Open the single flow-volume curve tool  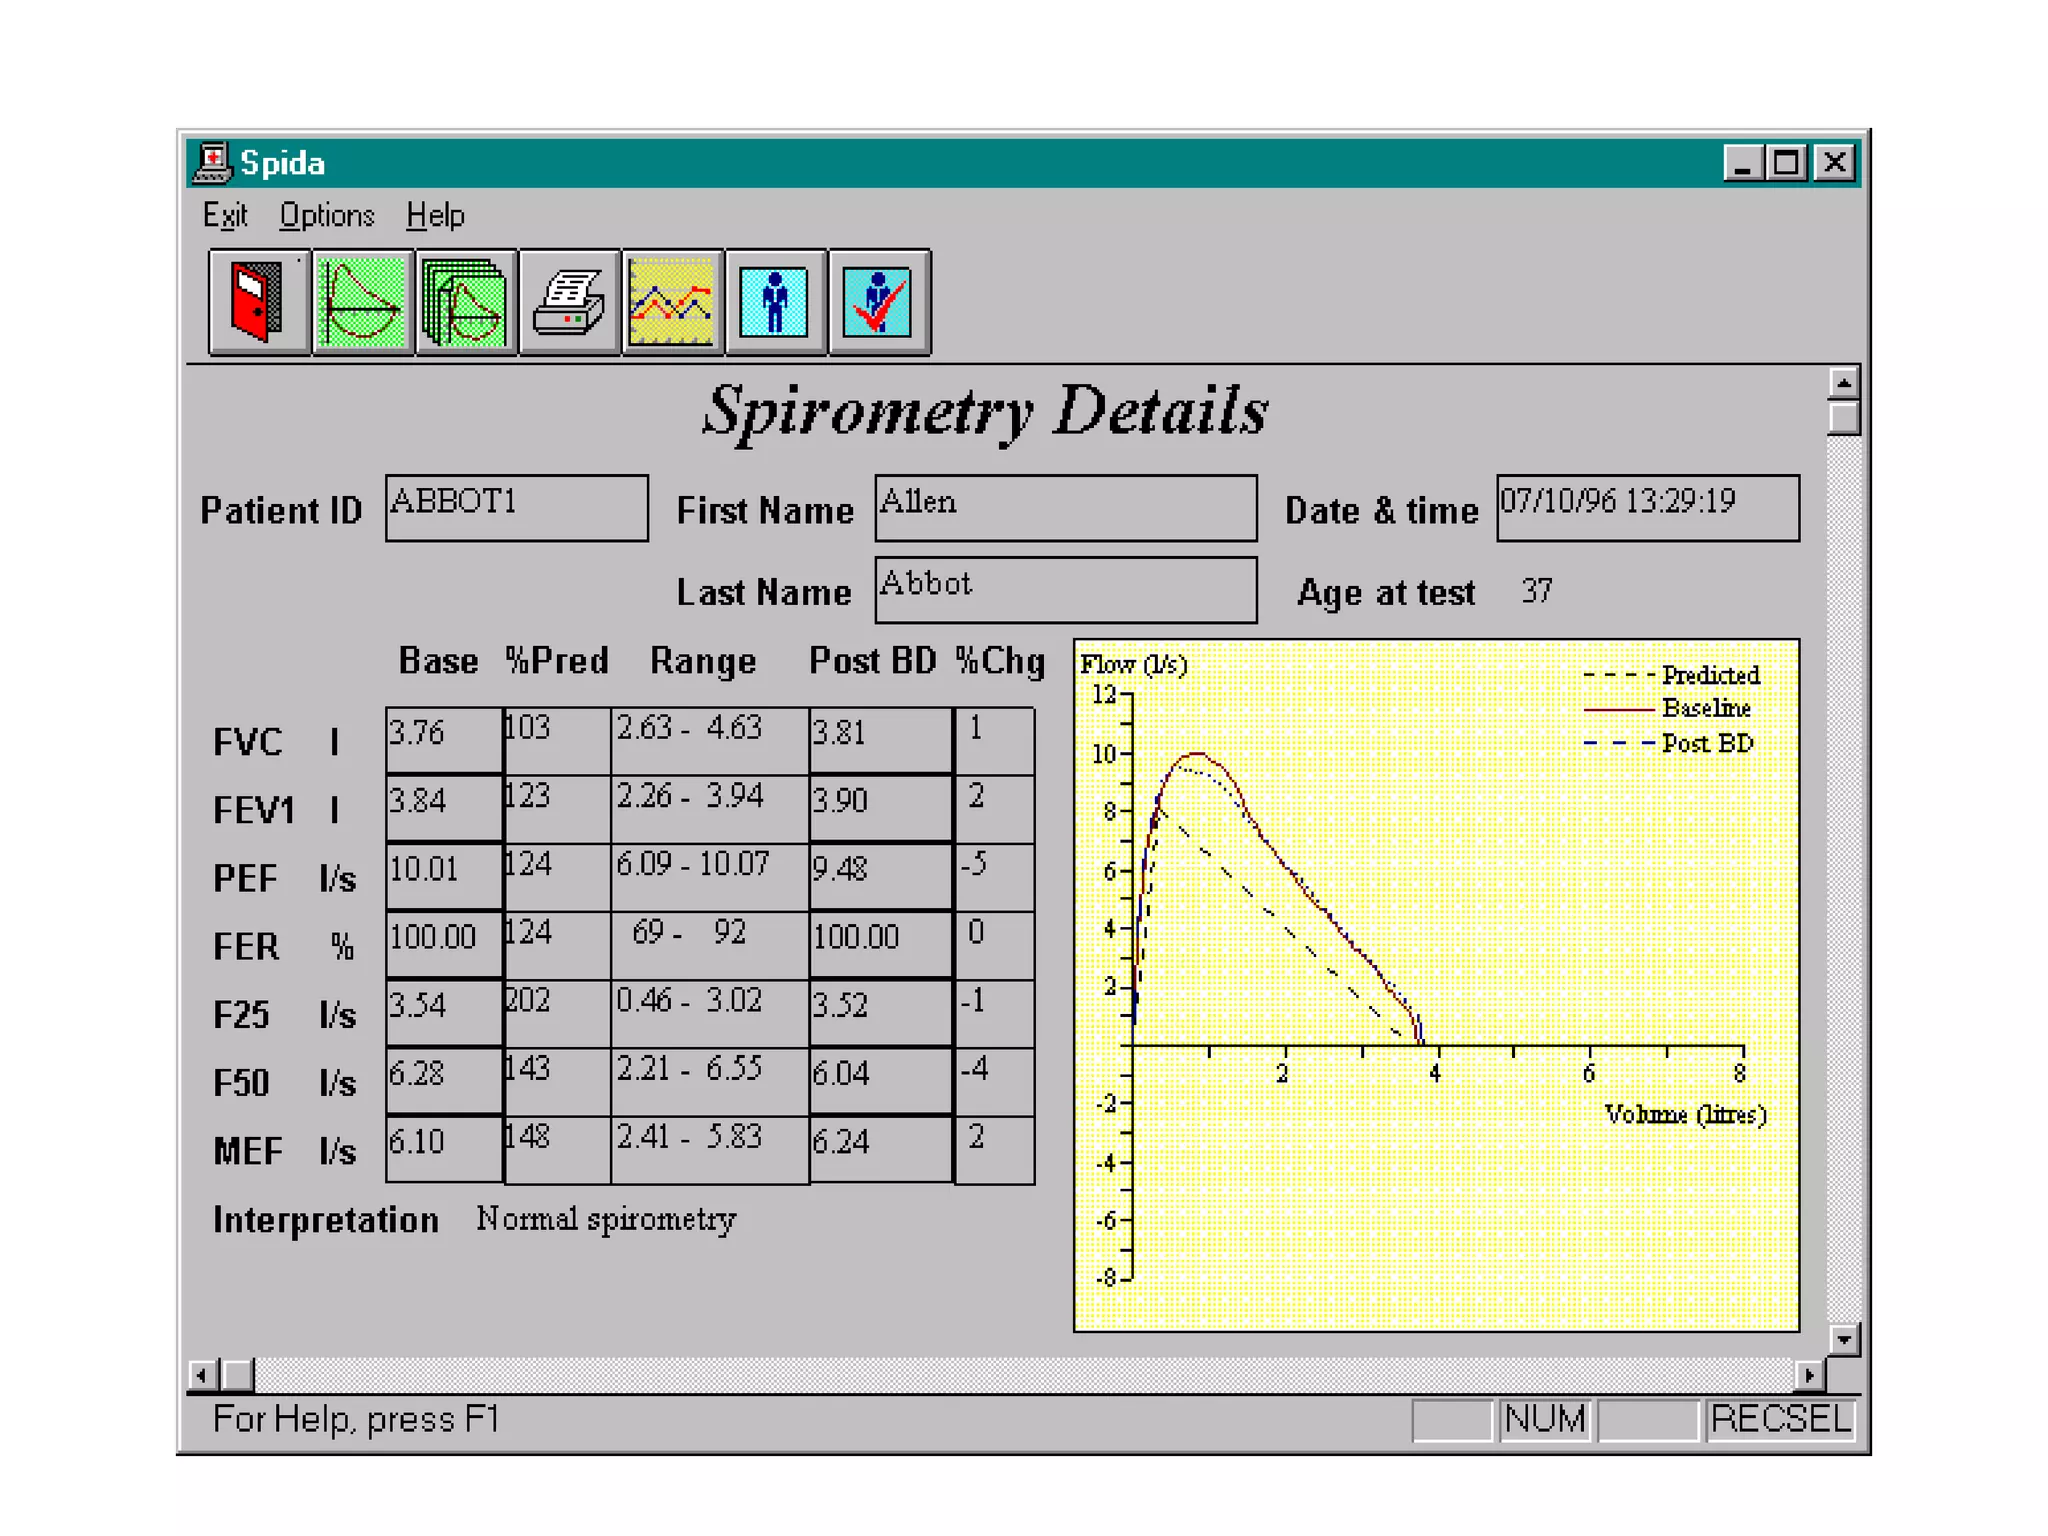[362, 302]
